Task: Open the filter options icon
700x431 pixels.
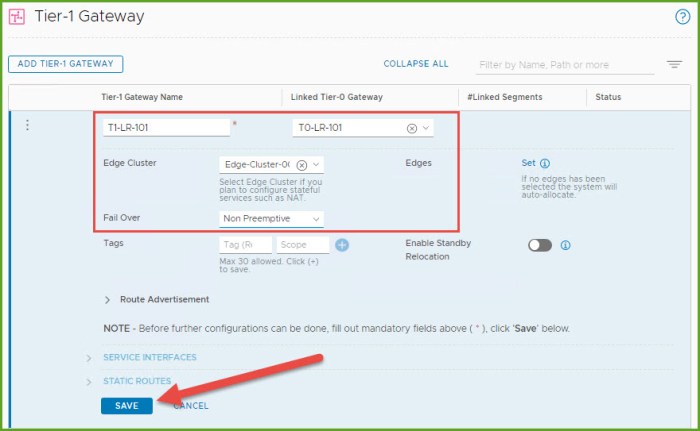Action: [x=674, y=65]
